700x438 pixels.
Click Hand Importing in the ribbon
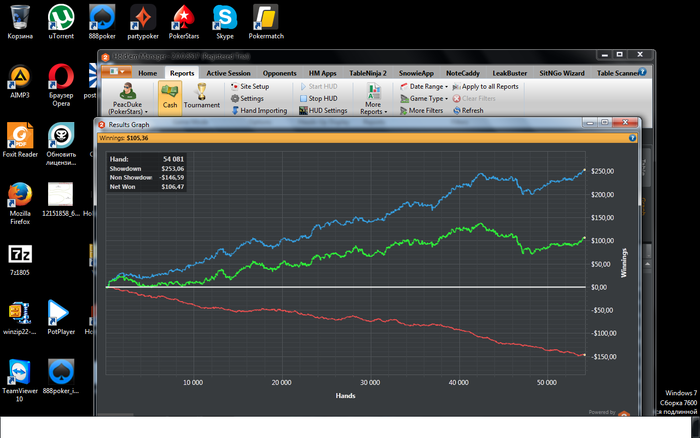pos(259,110)
